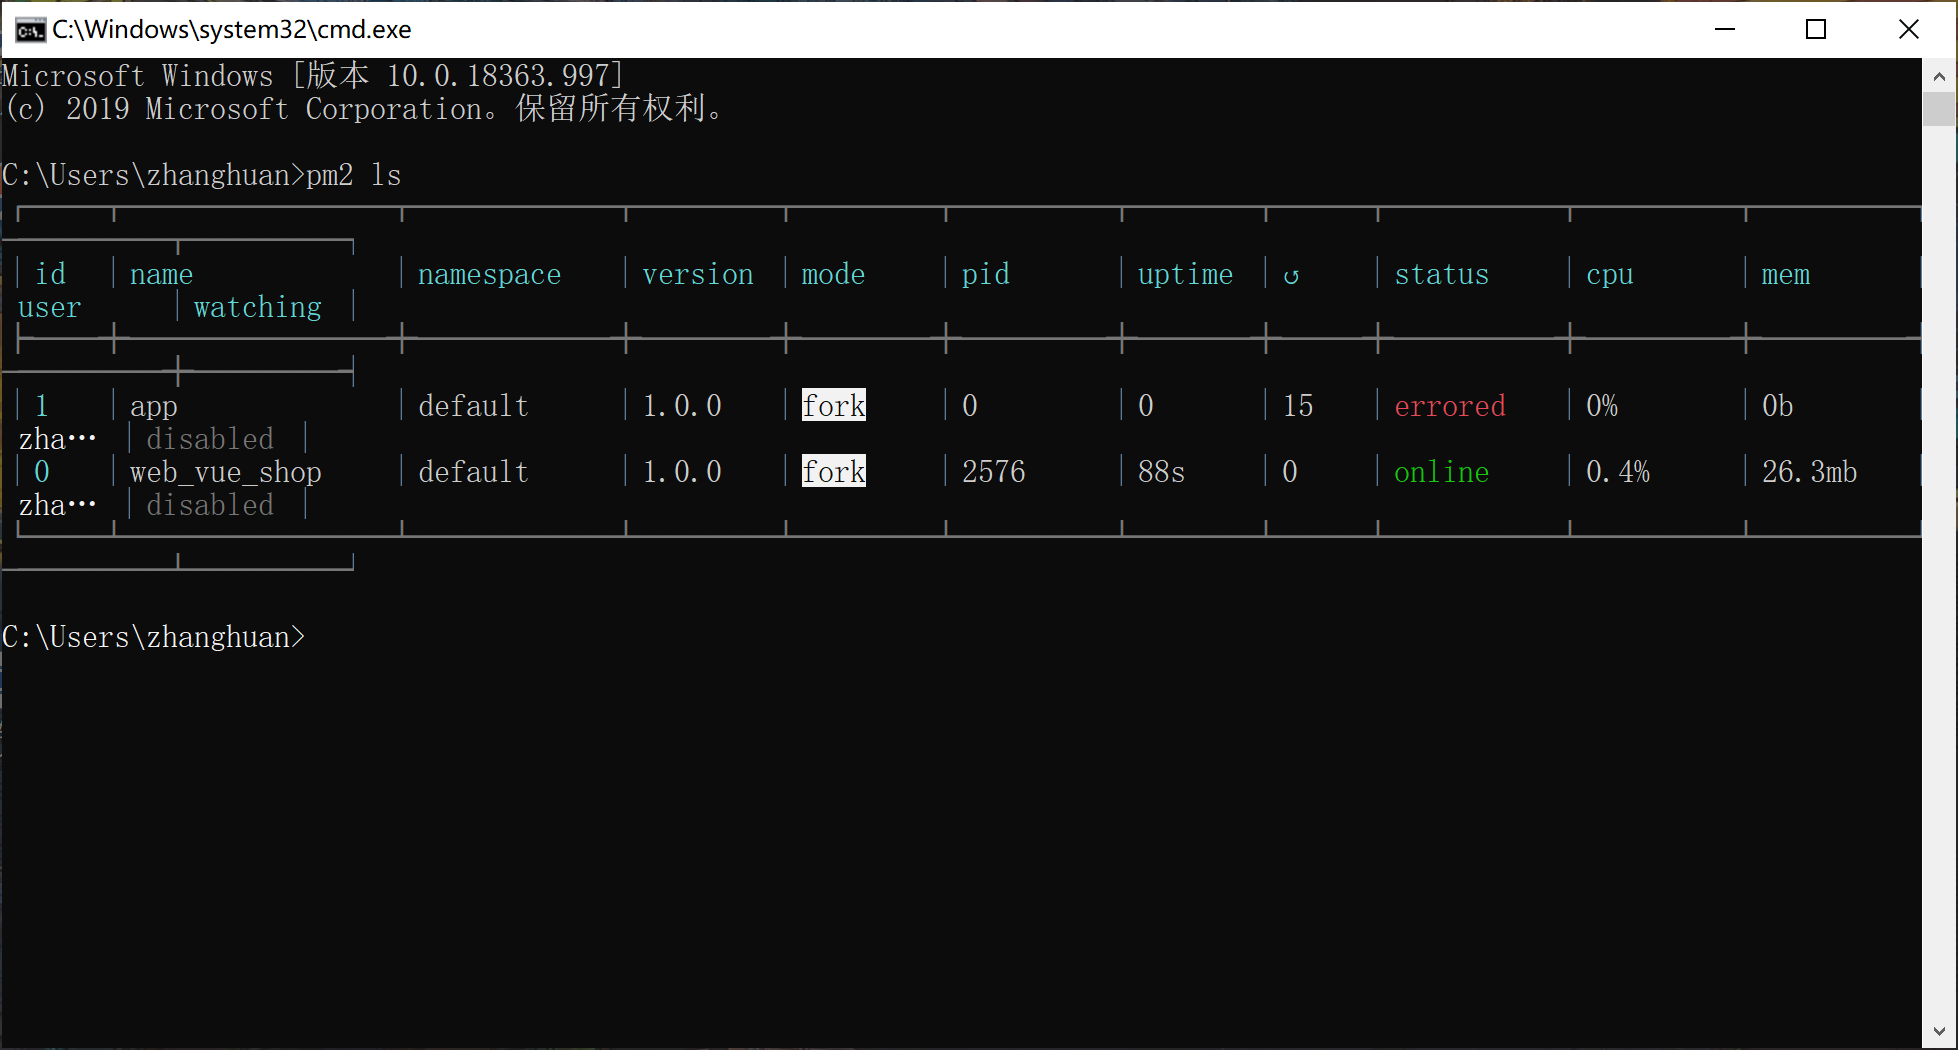
Task: Click the 'status' column header
Action: pos(1442,274)
